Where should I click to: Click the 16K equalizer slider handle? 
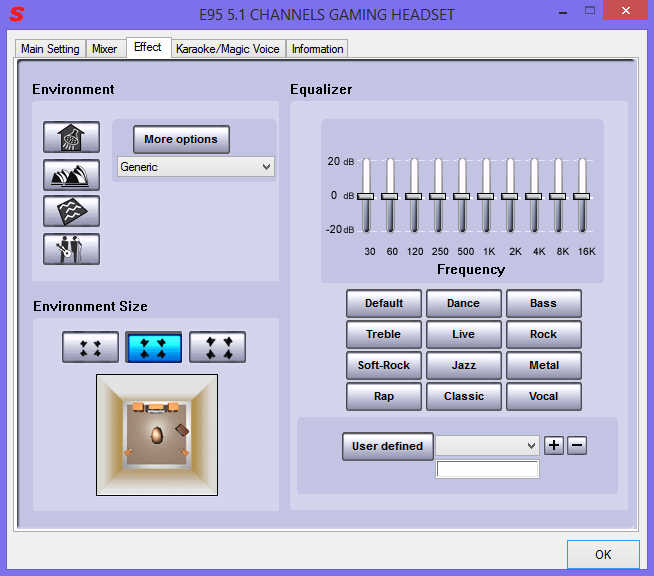[582, 196]
